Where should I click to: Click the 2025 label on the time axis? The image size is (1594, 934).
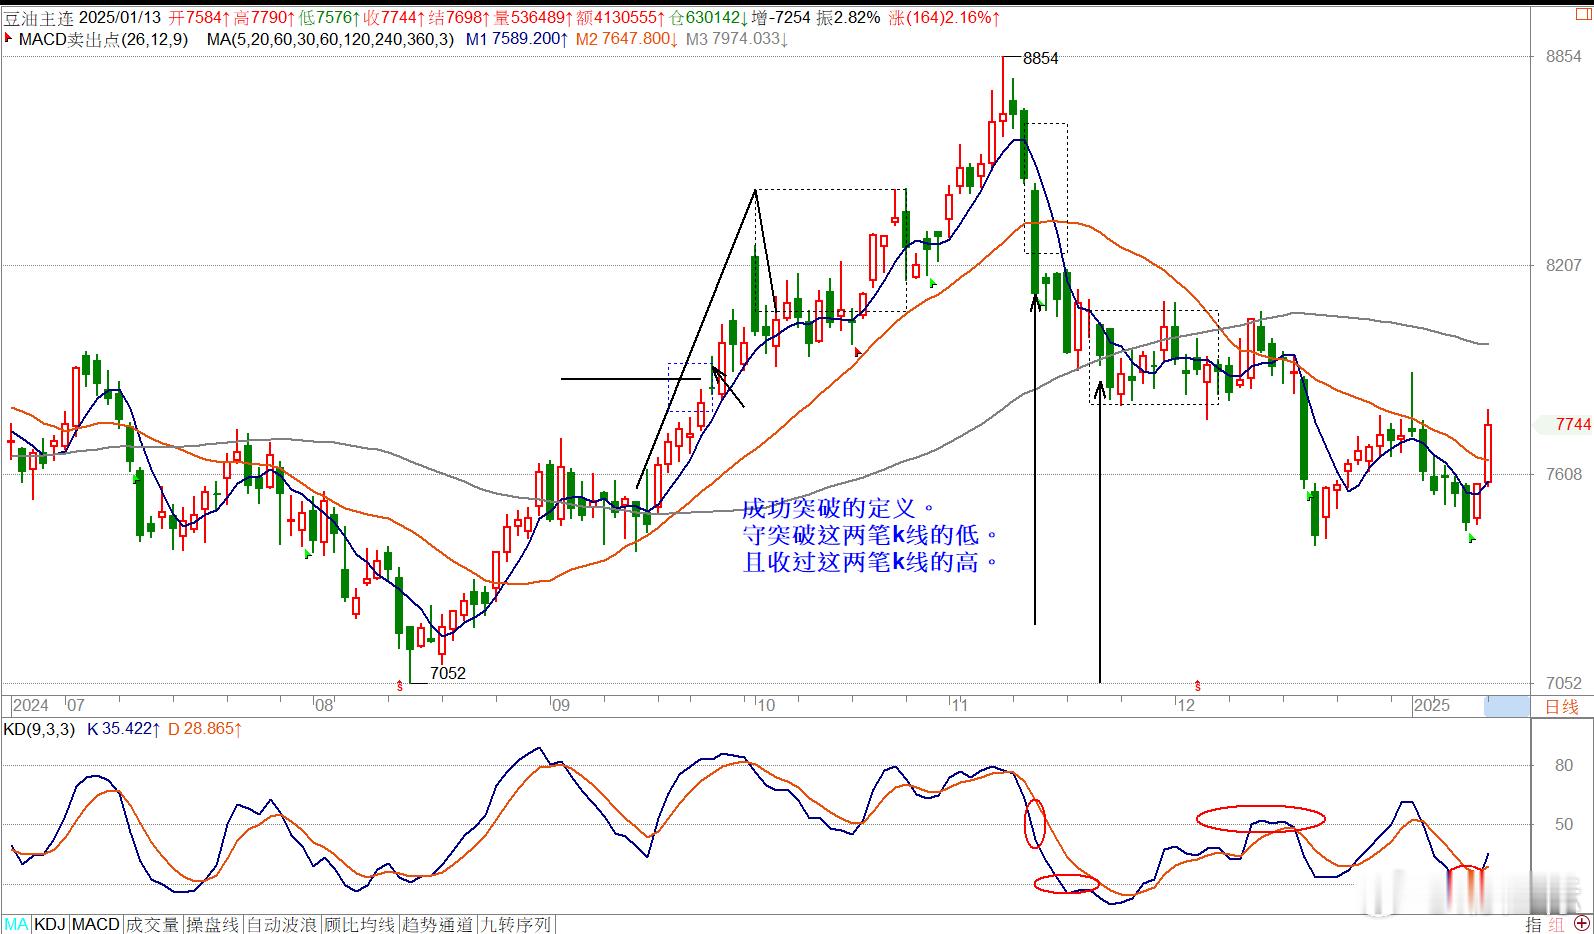tap(1431, 706)
